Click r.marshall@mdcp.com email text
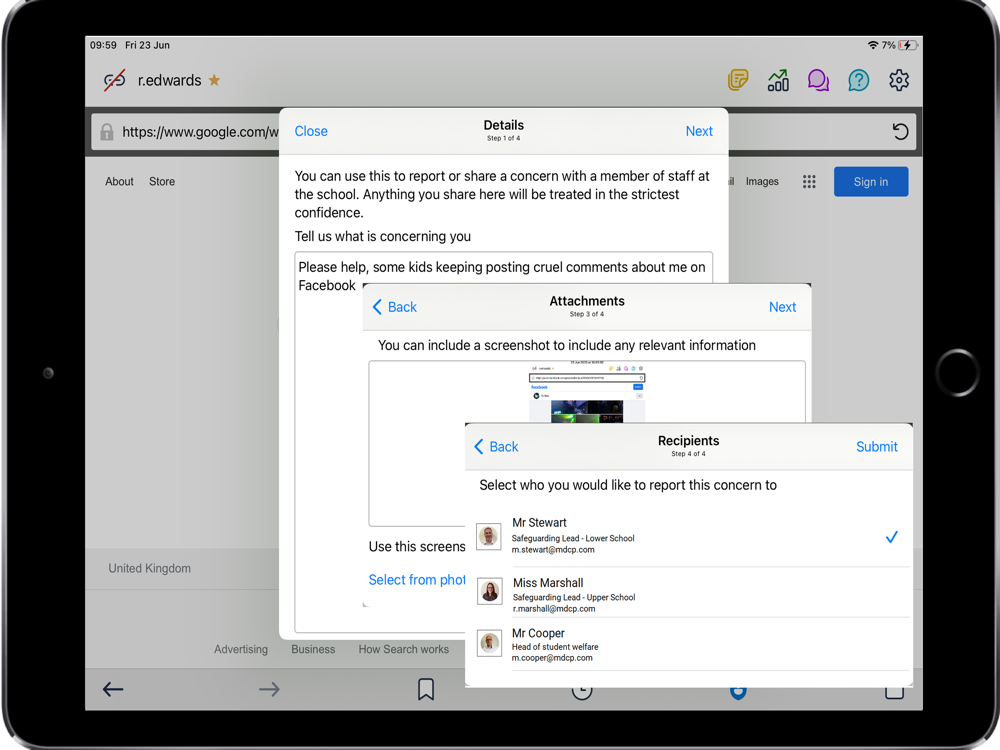Viewport: 1000px width, 750px height. coord(554,608)
